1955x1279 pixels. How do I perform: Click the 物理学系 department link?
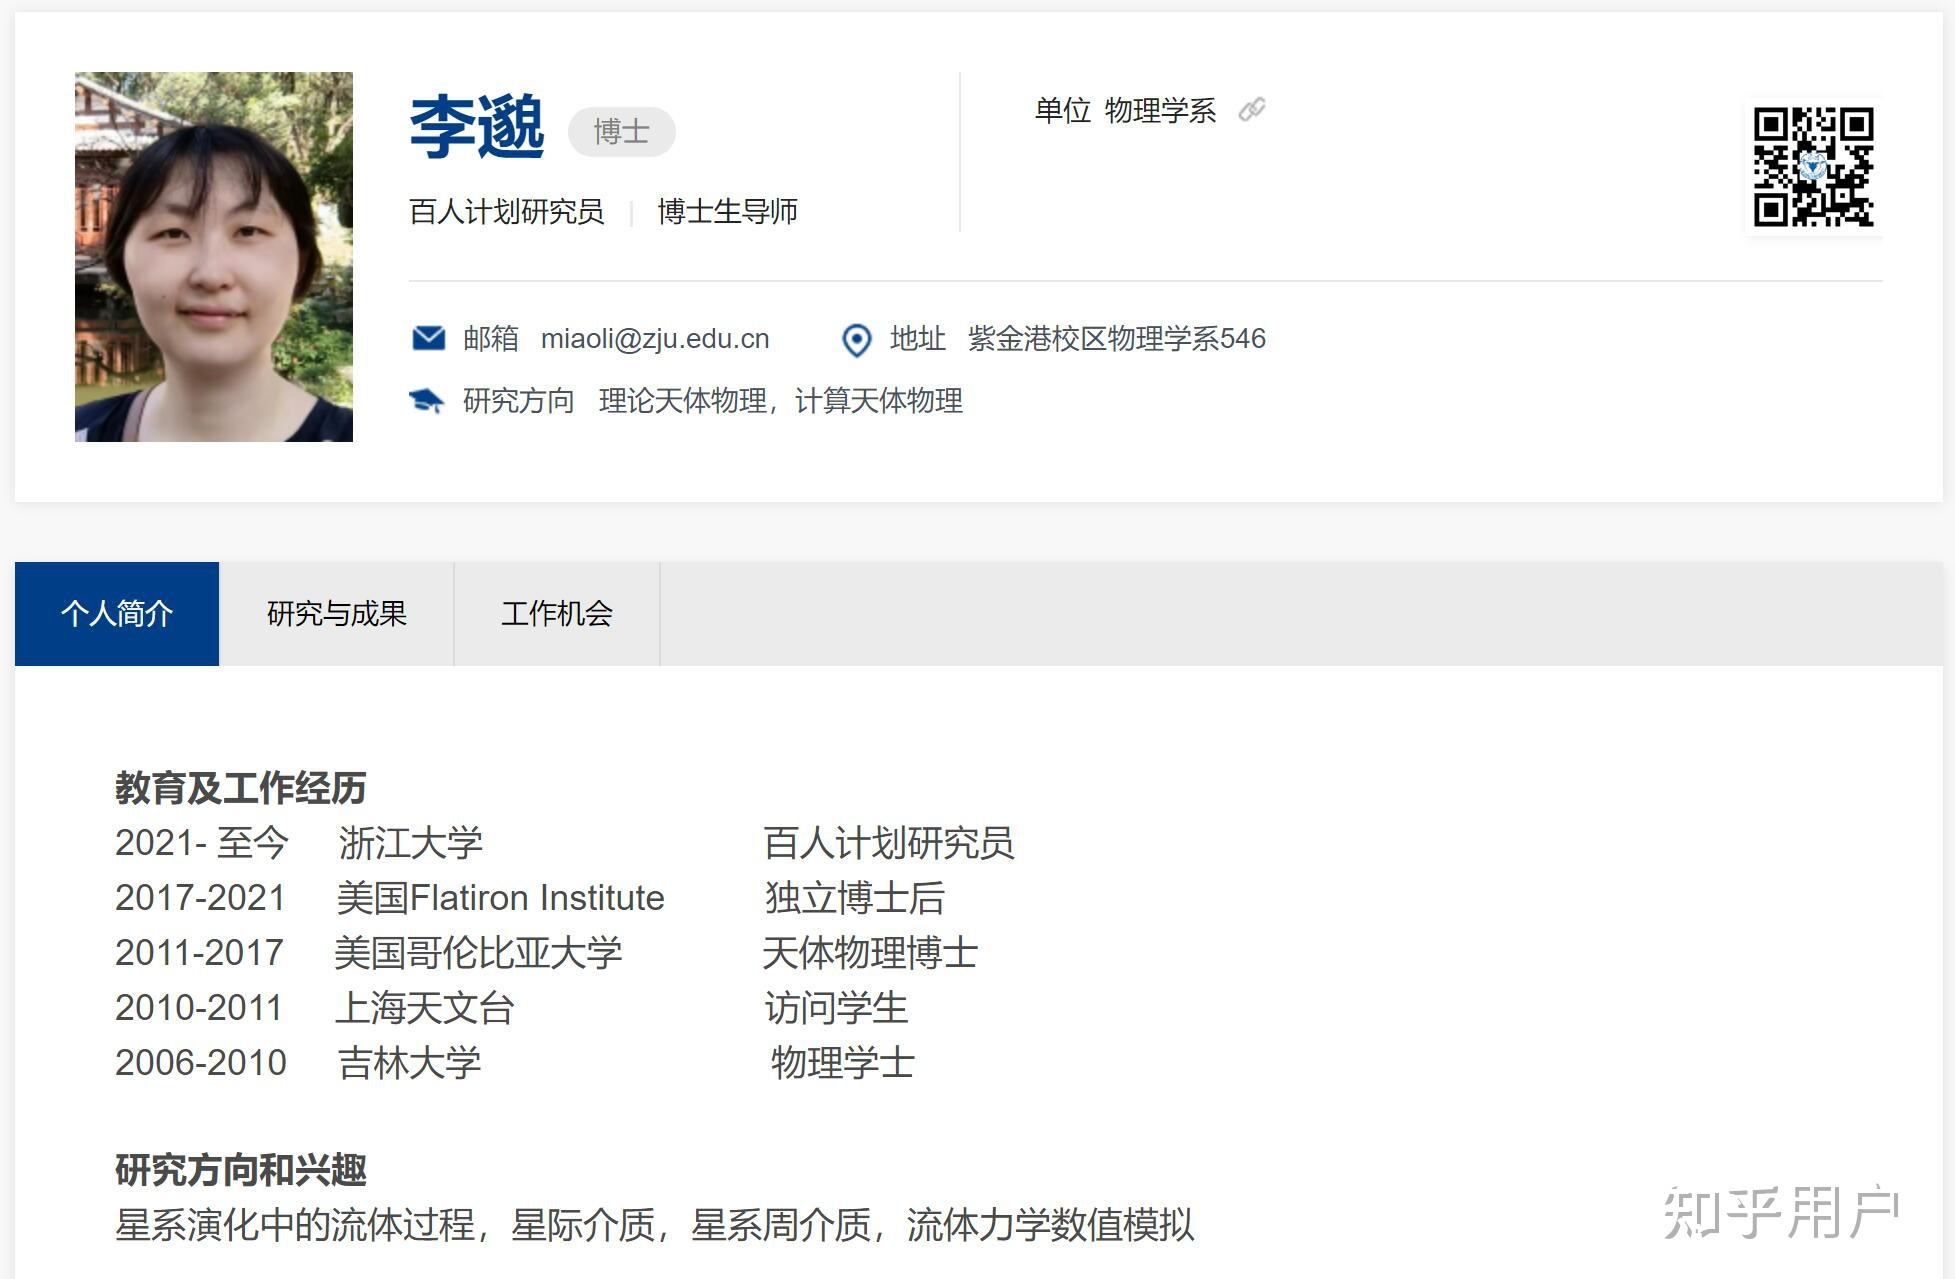click(1160, 110)
